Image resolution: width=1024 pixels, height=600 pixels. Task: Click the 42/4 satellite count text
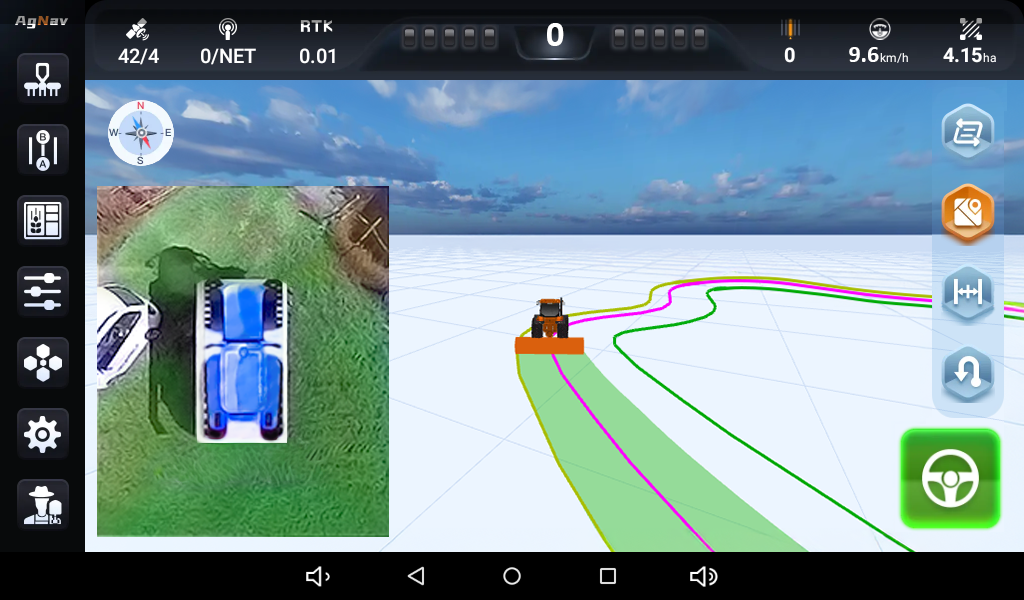[138, 56]
